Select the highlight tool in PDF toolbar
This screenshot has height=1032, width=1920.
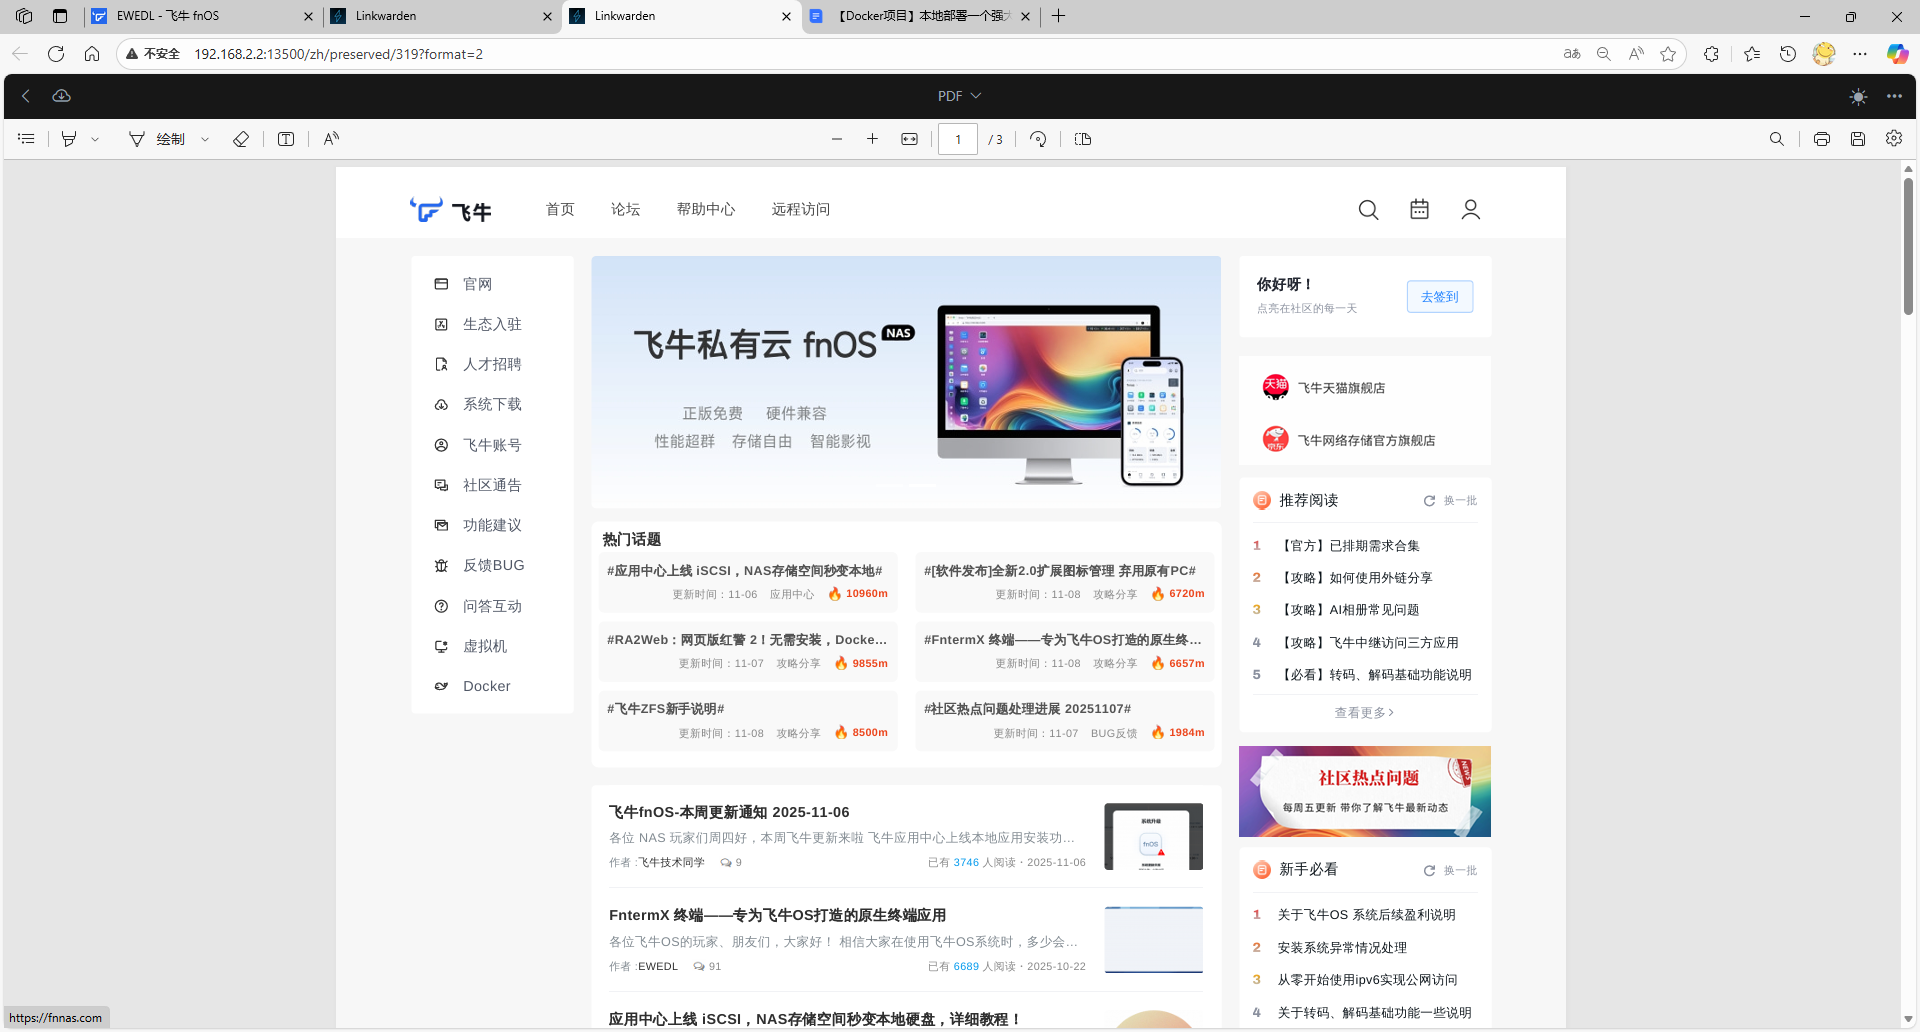pyautogui.click(x=69, y=139)
